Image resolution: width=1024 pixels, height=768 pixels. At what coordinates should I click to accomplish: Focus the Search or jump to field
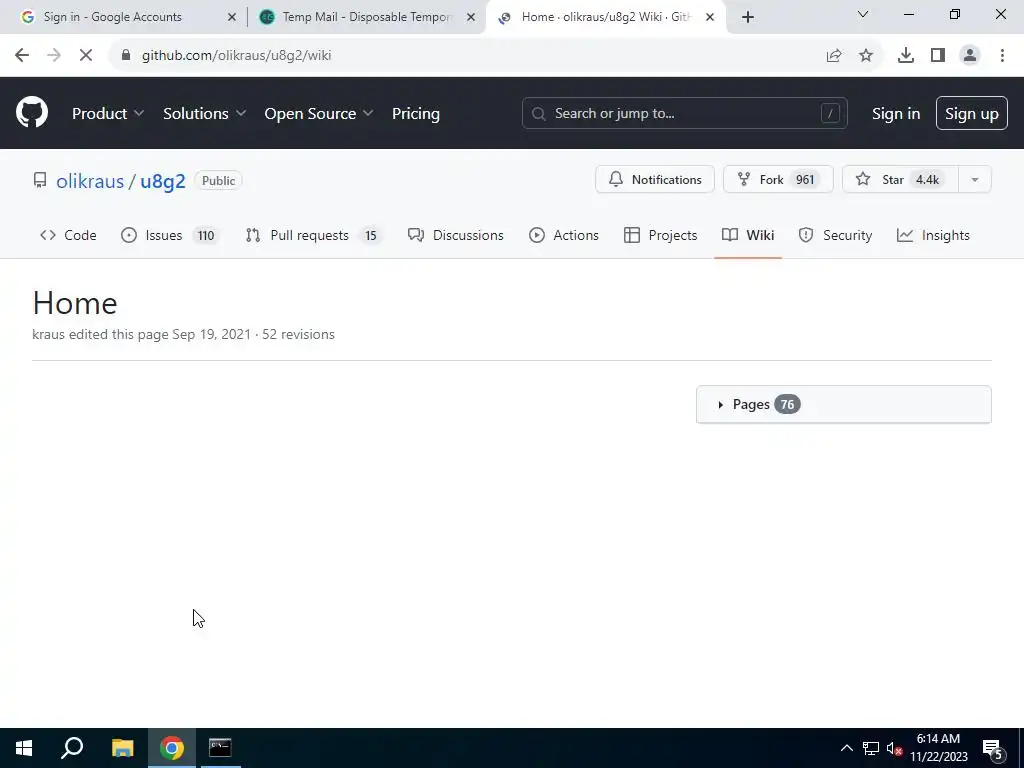684,113
